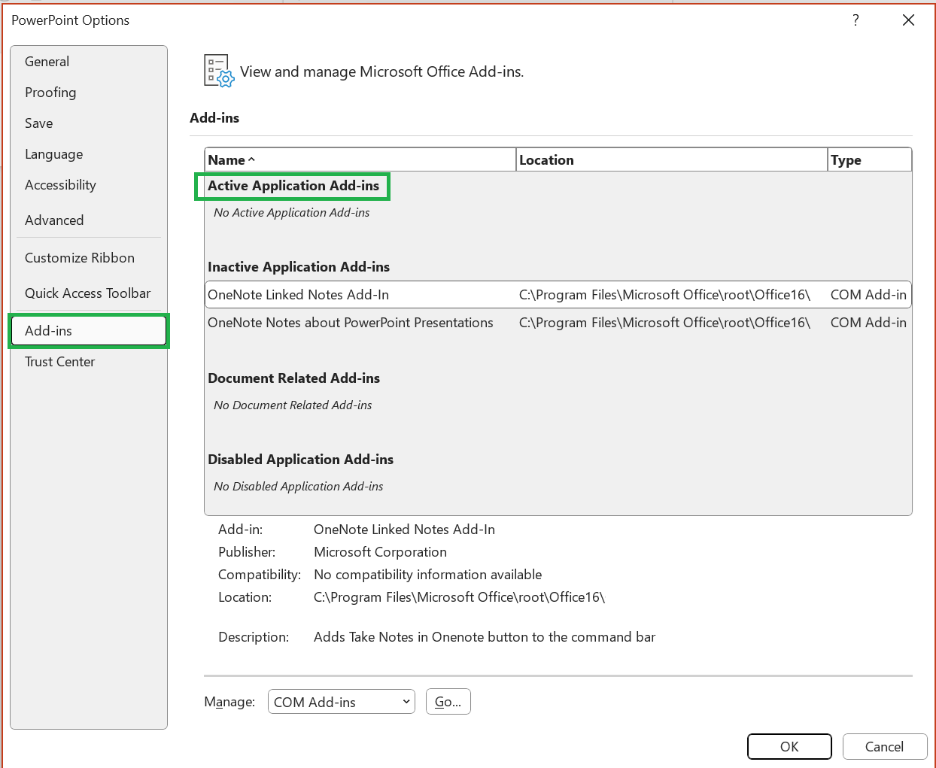
Task: Select Quick Access Toolbar category
Action: 88,293
